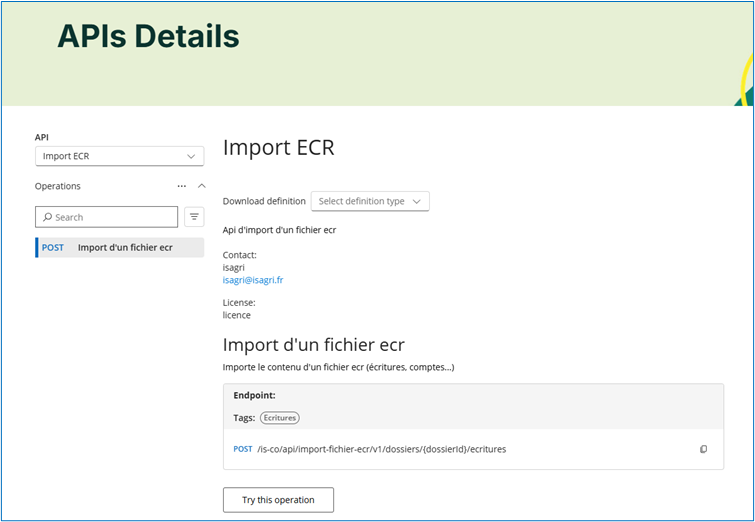755x522 pixels.
Task: Click the operations search field
Action: 112,217
